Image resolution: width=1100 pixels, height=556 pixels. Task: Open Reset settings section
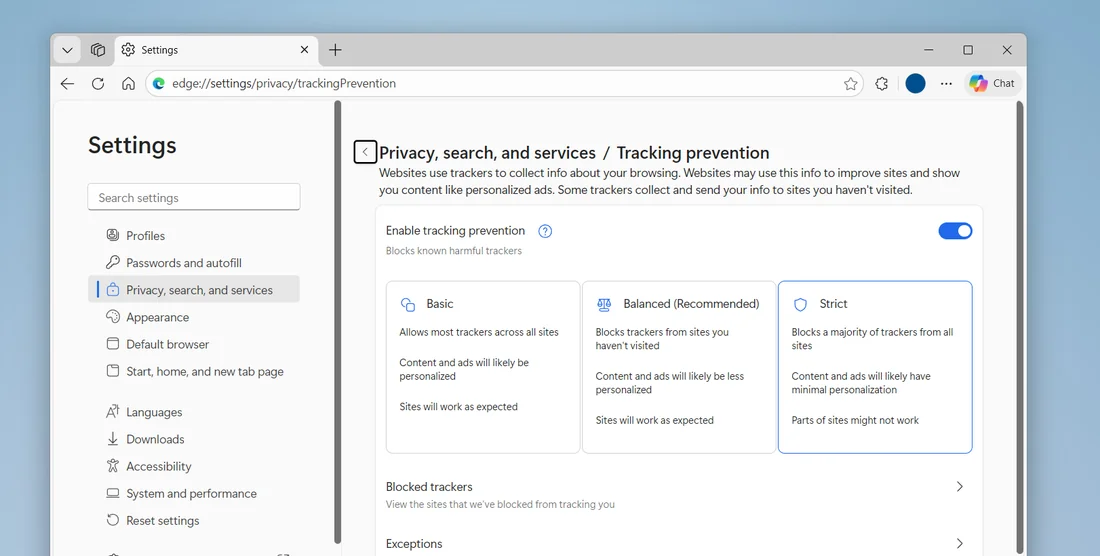[194, 520]
